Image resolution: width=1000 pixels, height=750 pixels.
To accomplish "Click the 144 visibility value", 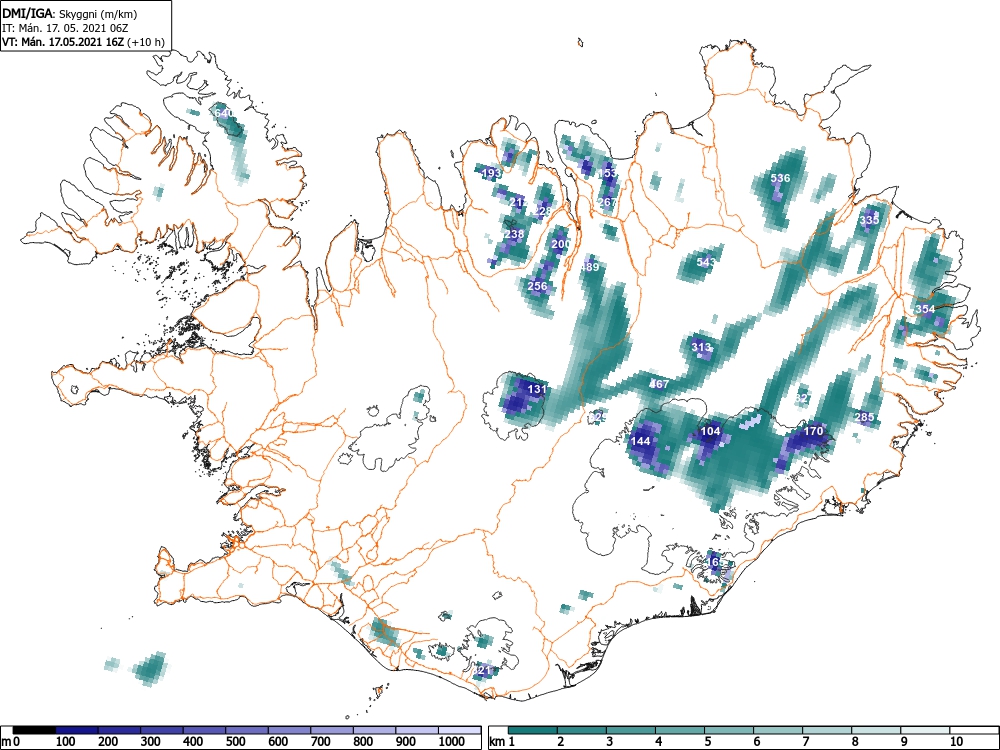I will [x=640, y=441].
